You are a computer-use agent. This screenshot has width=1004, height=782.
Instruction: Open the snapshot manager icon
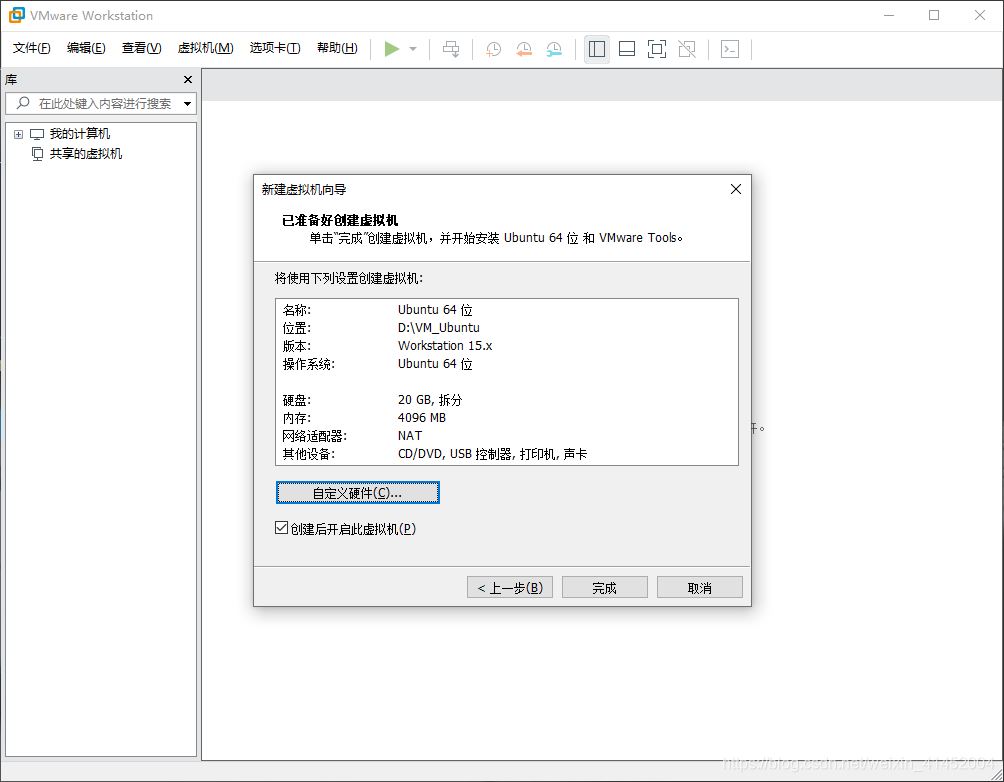(554, 49)
